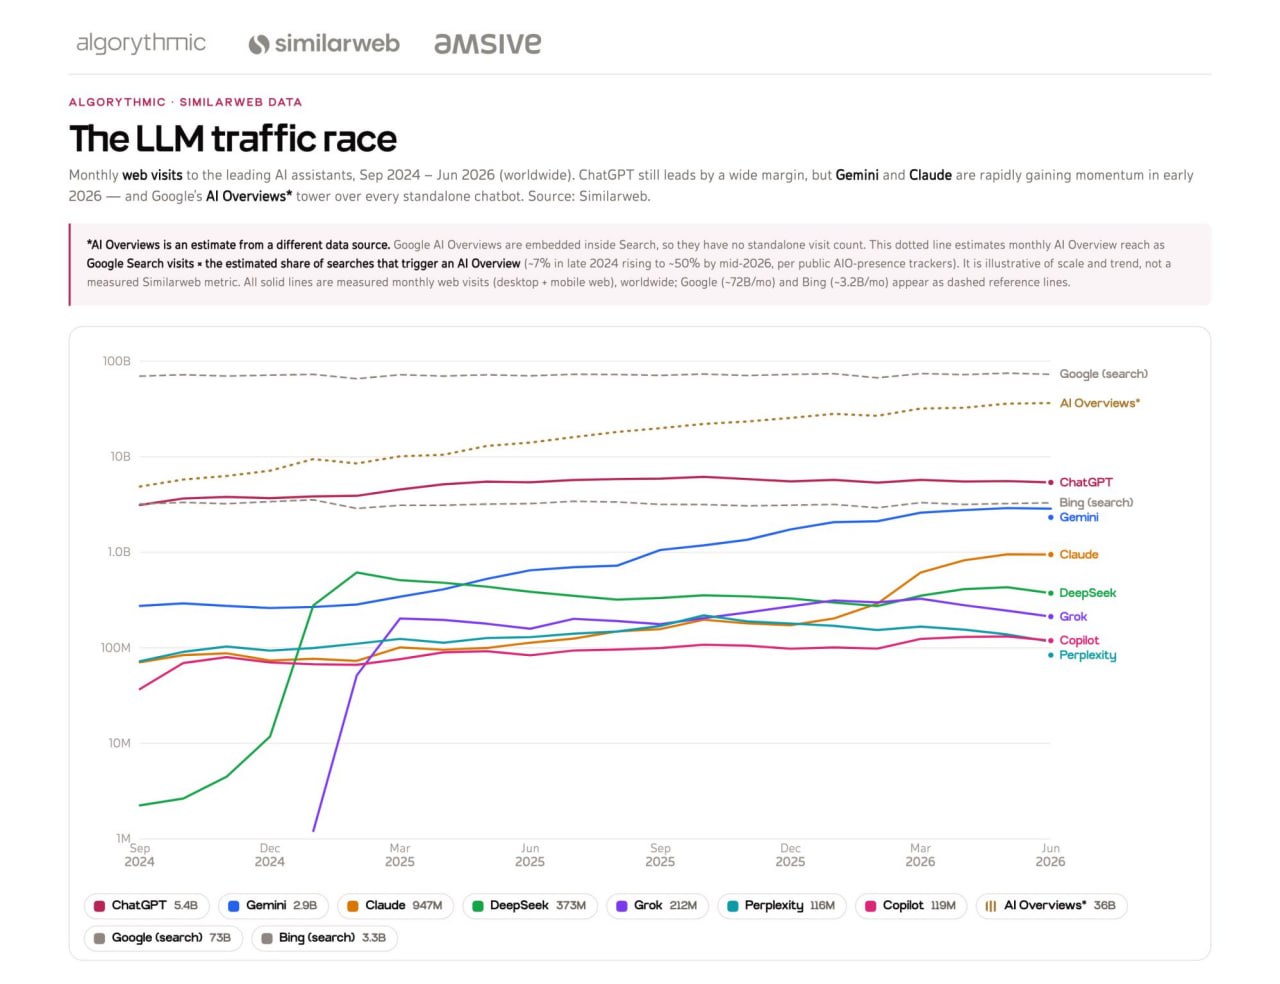
Task: Click the 10B y-axis label
Action: (120, 456)
